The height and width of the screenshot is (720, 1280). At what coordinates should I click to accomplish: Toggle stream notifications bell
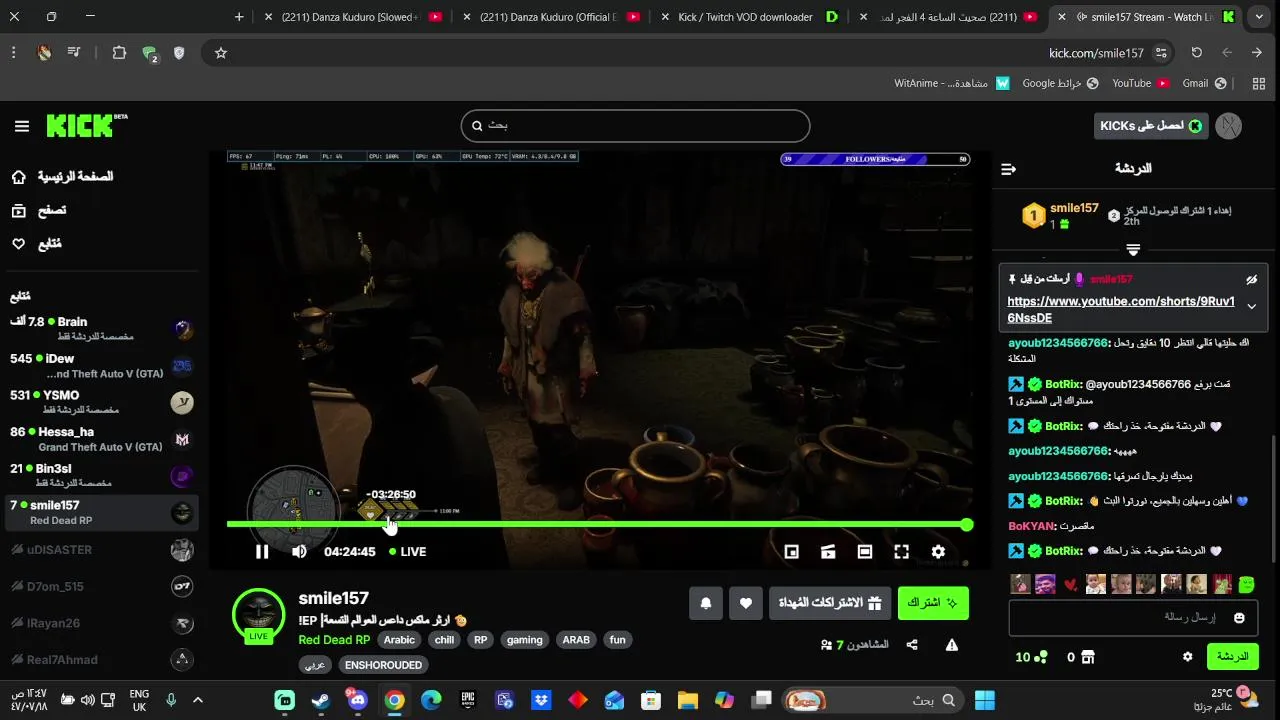point(706,603)
